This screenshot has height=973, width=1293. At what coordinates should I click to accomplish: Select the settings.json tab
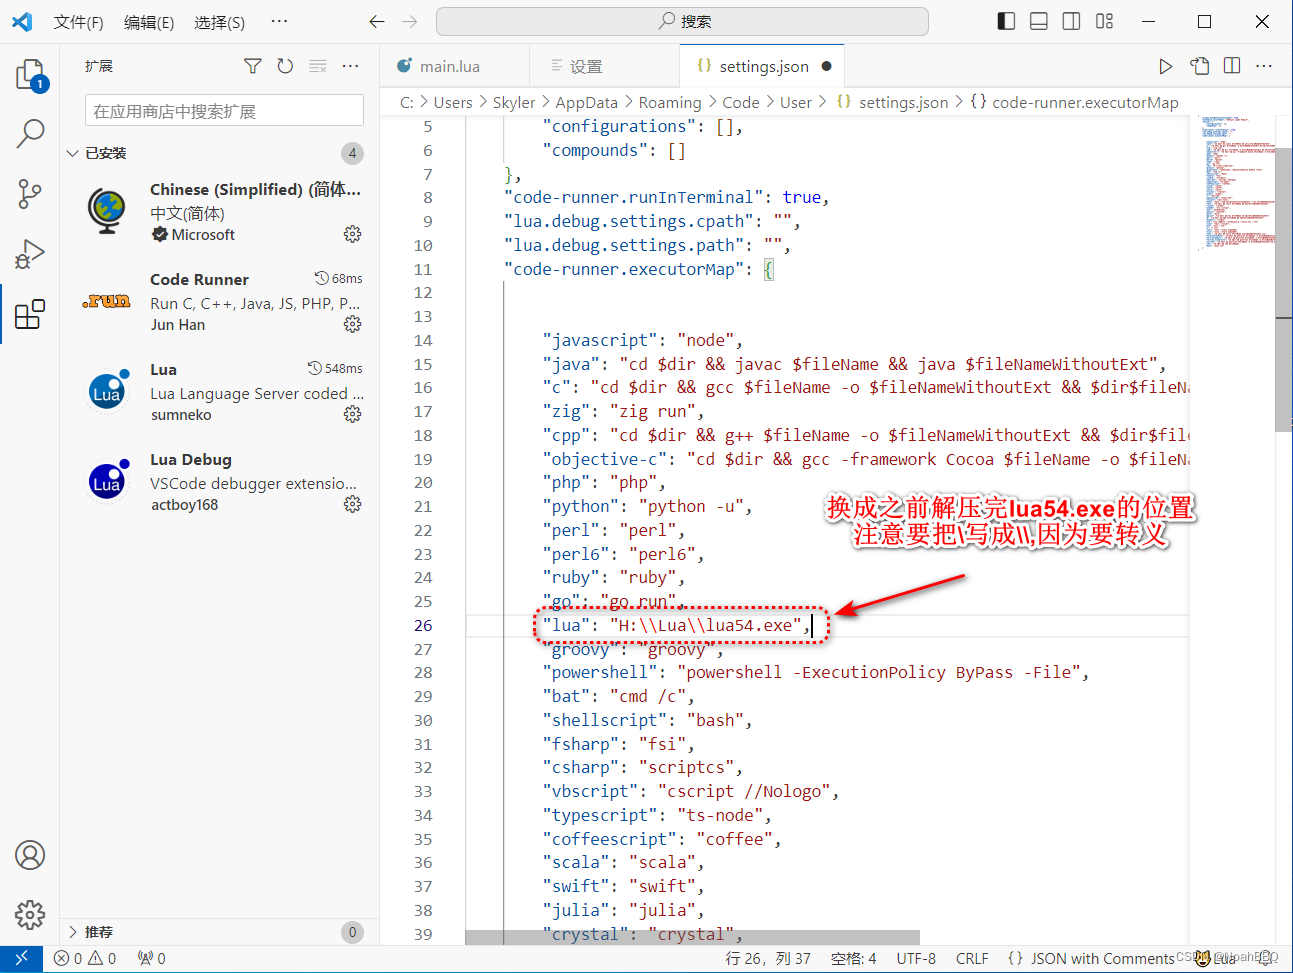coord(764,66)
